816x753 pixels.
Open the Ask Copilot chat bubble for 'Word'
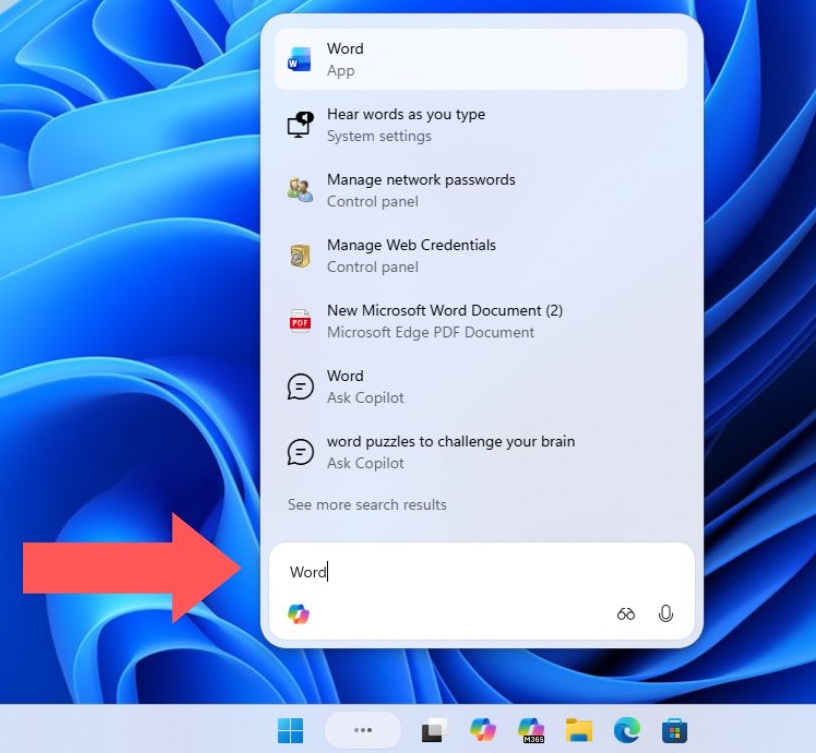click(x=298, y=386)
